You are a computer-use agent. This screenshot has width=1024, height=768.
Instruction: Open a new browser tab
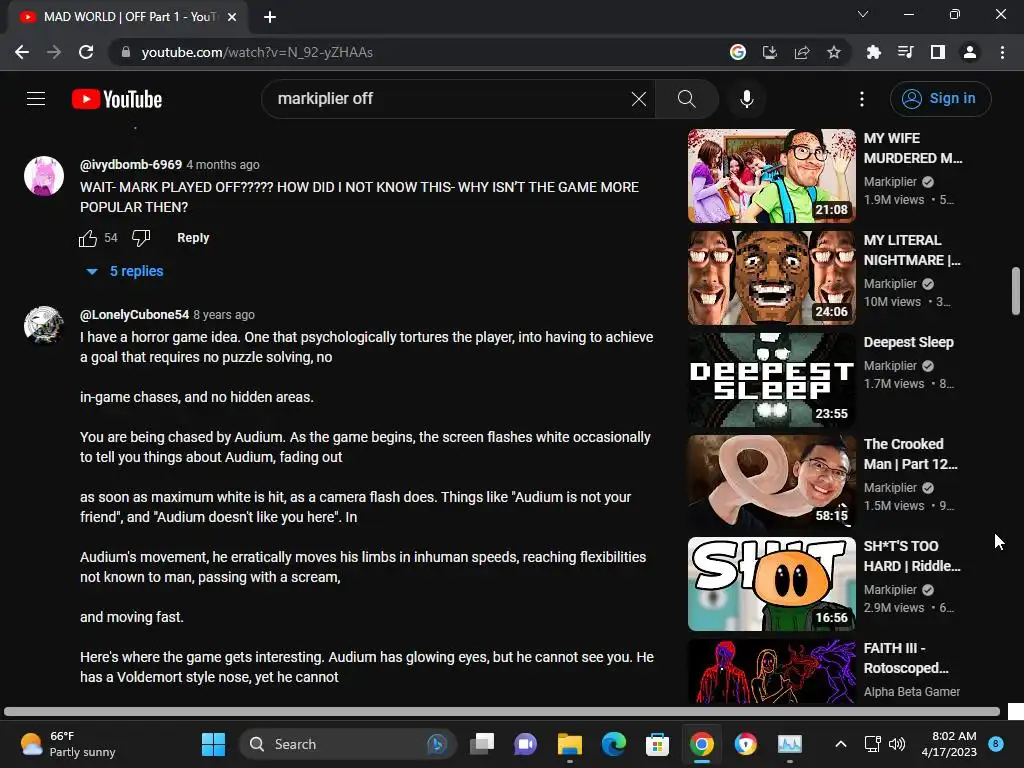pos(270,17)
